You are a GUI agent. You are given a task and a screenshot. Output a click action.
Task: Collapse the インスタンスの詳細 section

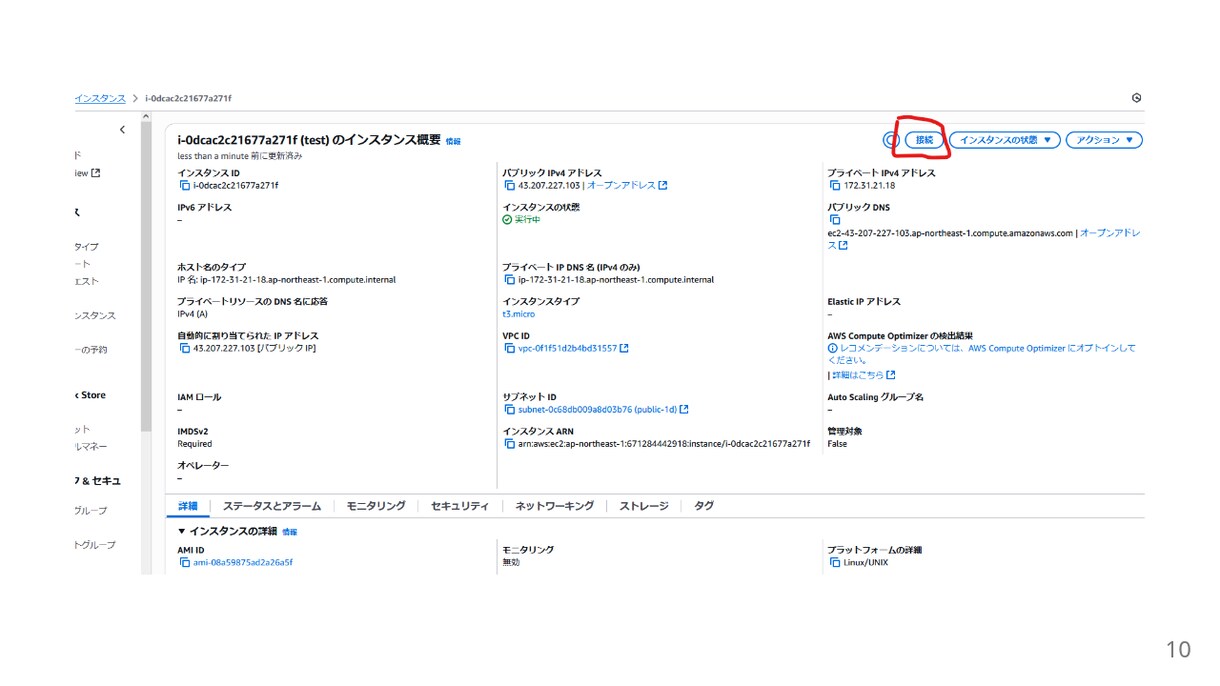coord(182,532)
